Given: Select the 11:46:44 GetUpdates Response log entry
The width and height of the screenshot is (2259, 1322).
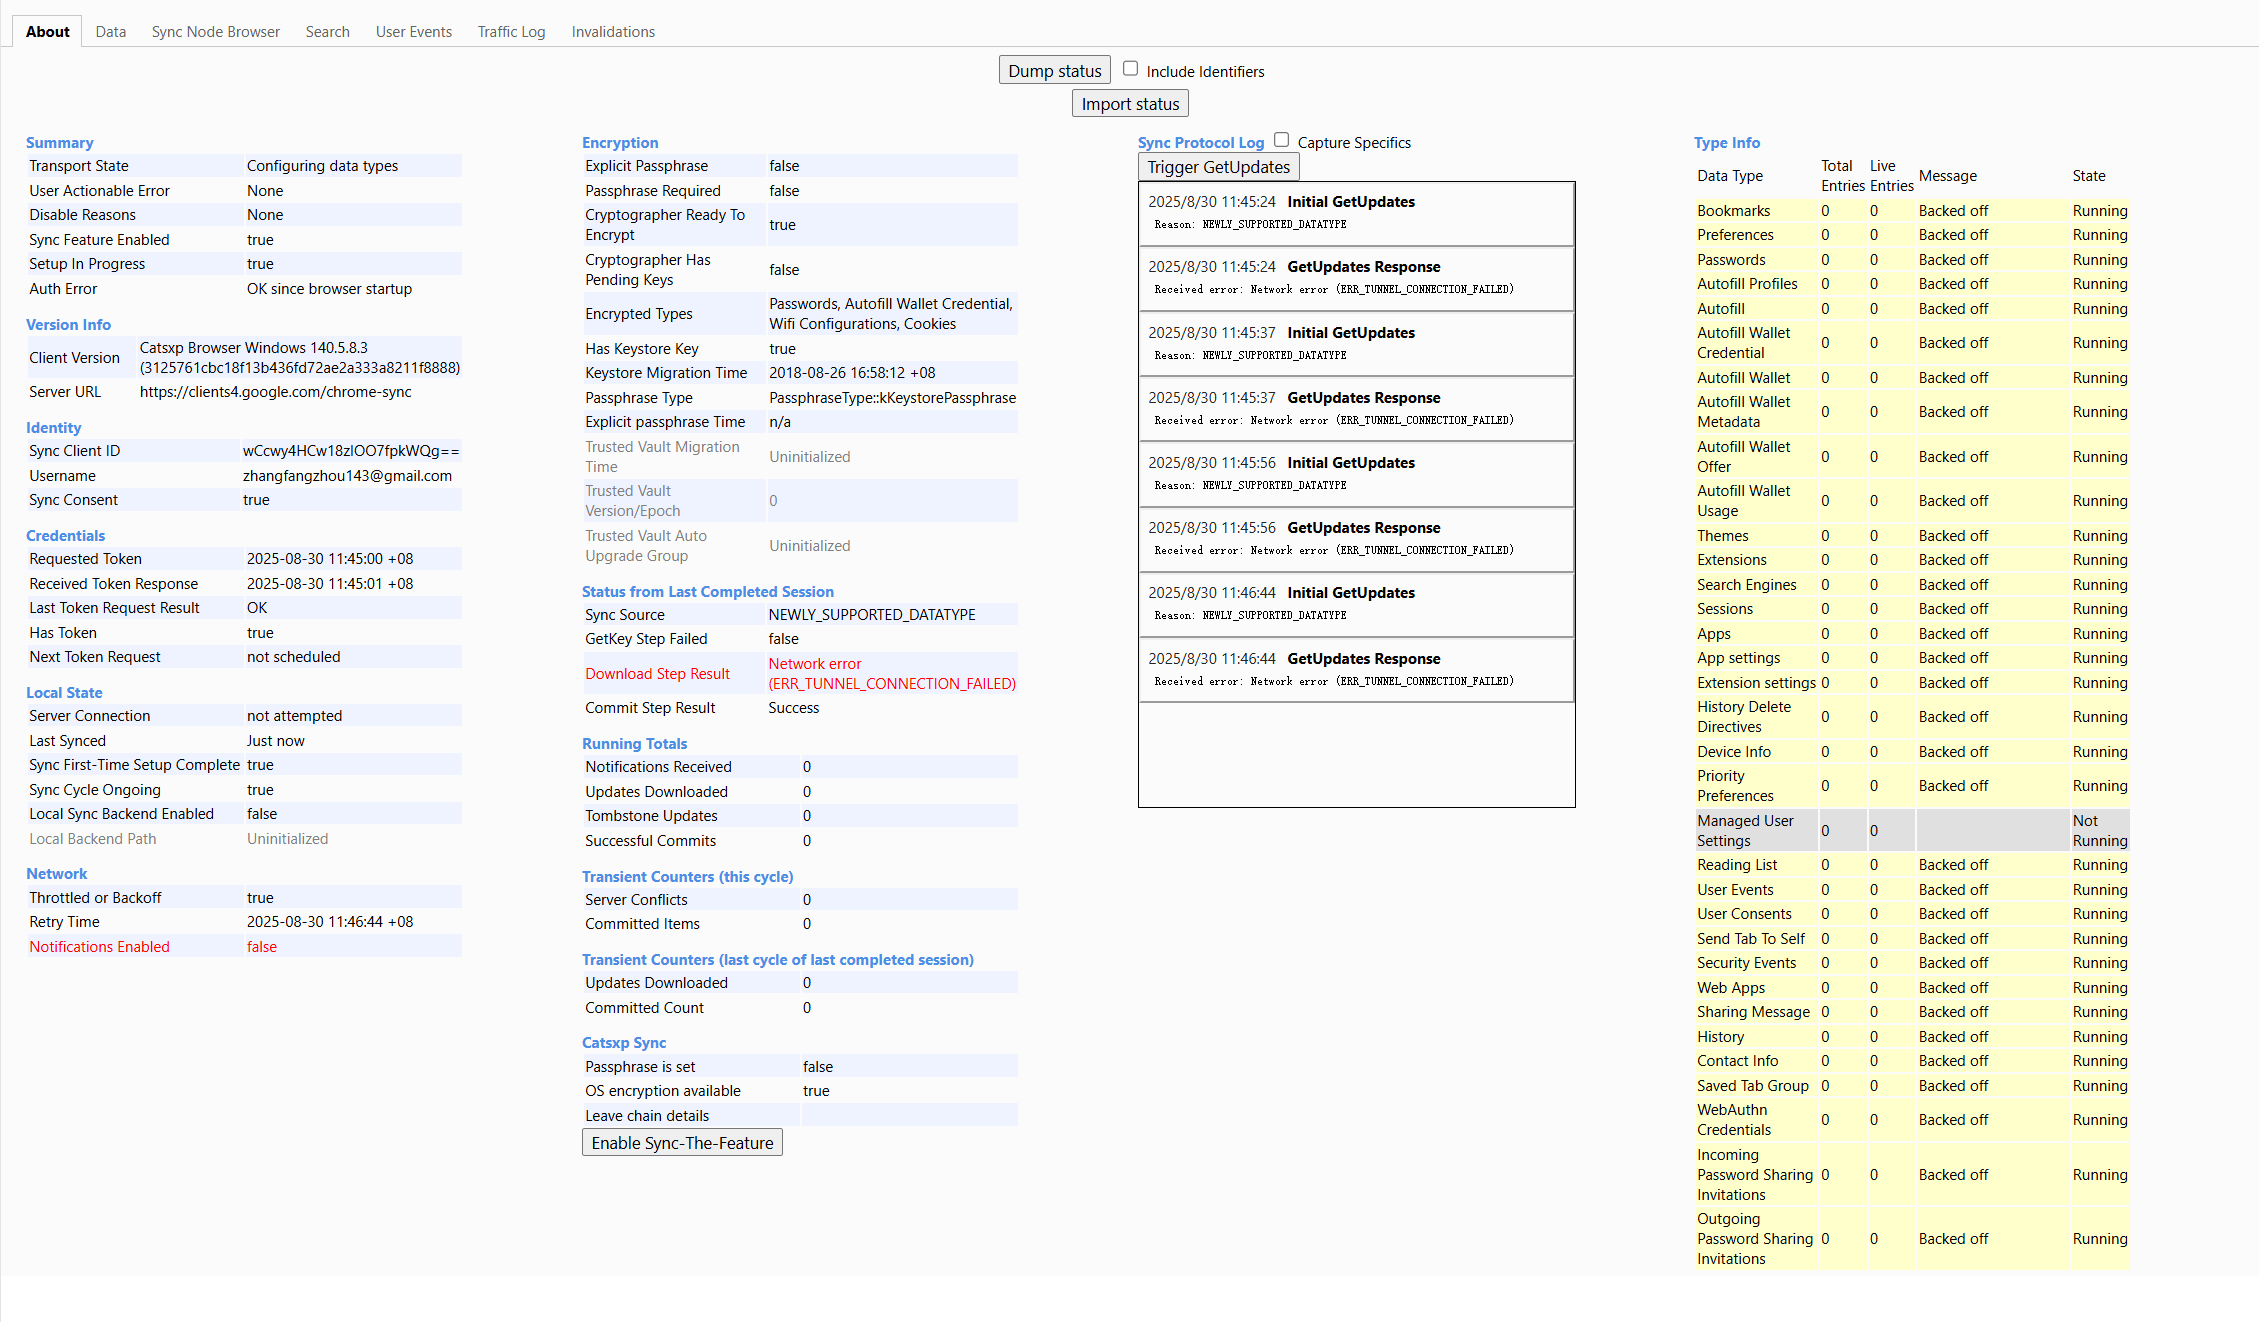Looking at the screenshot, I should pyautogui.click(x=1356, y=670).
